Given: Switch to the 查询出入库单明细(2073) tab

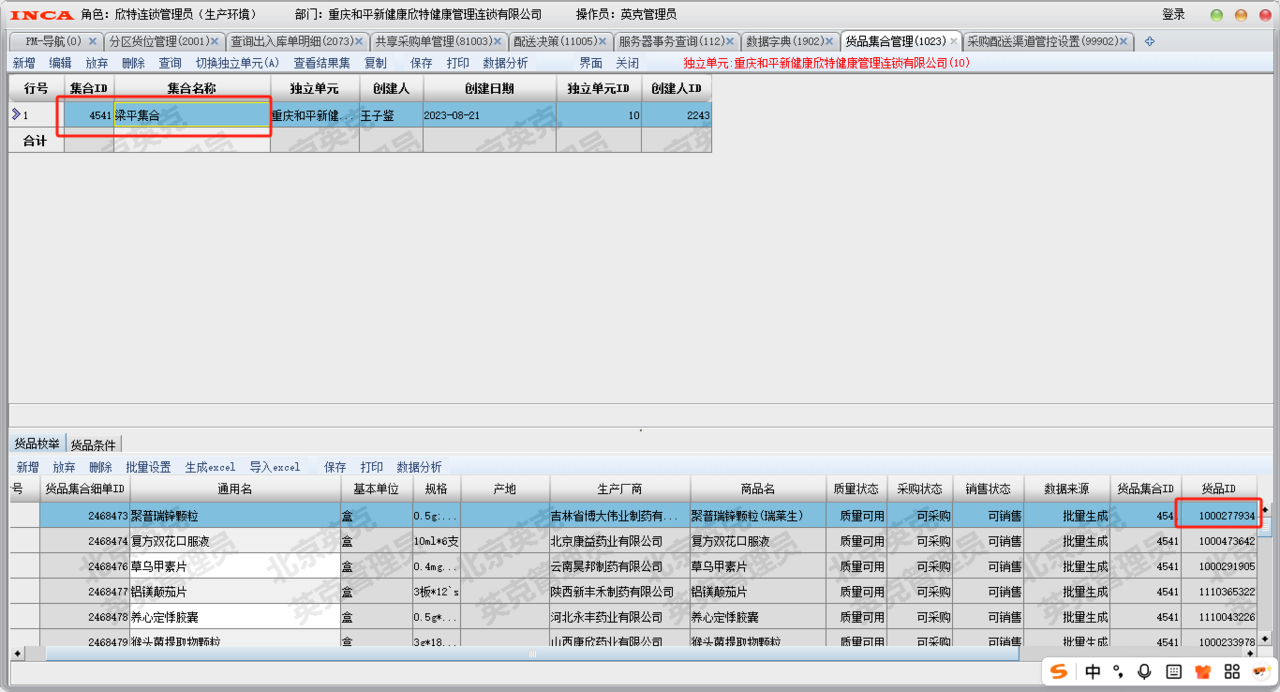Looking at the screenshot, I should [291, 41].
